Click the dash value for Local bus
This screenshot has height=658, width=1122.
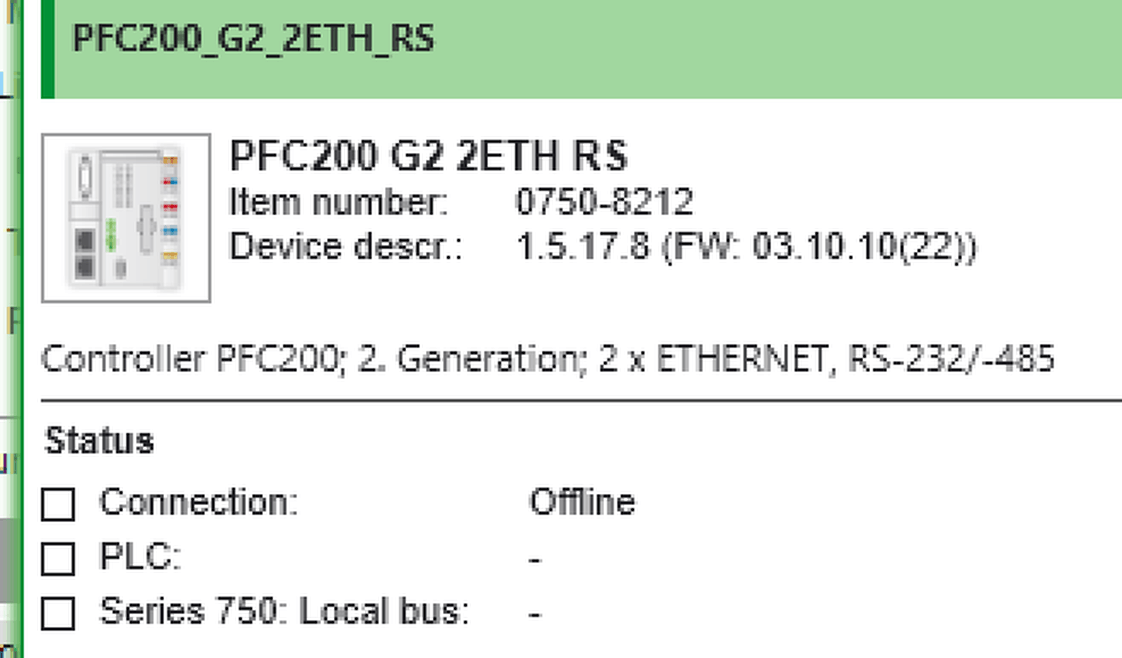(x=535, y=614)
